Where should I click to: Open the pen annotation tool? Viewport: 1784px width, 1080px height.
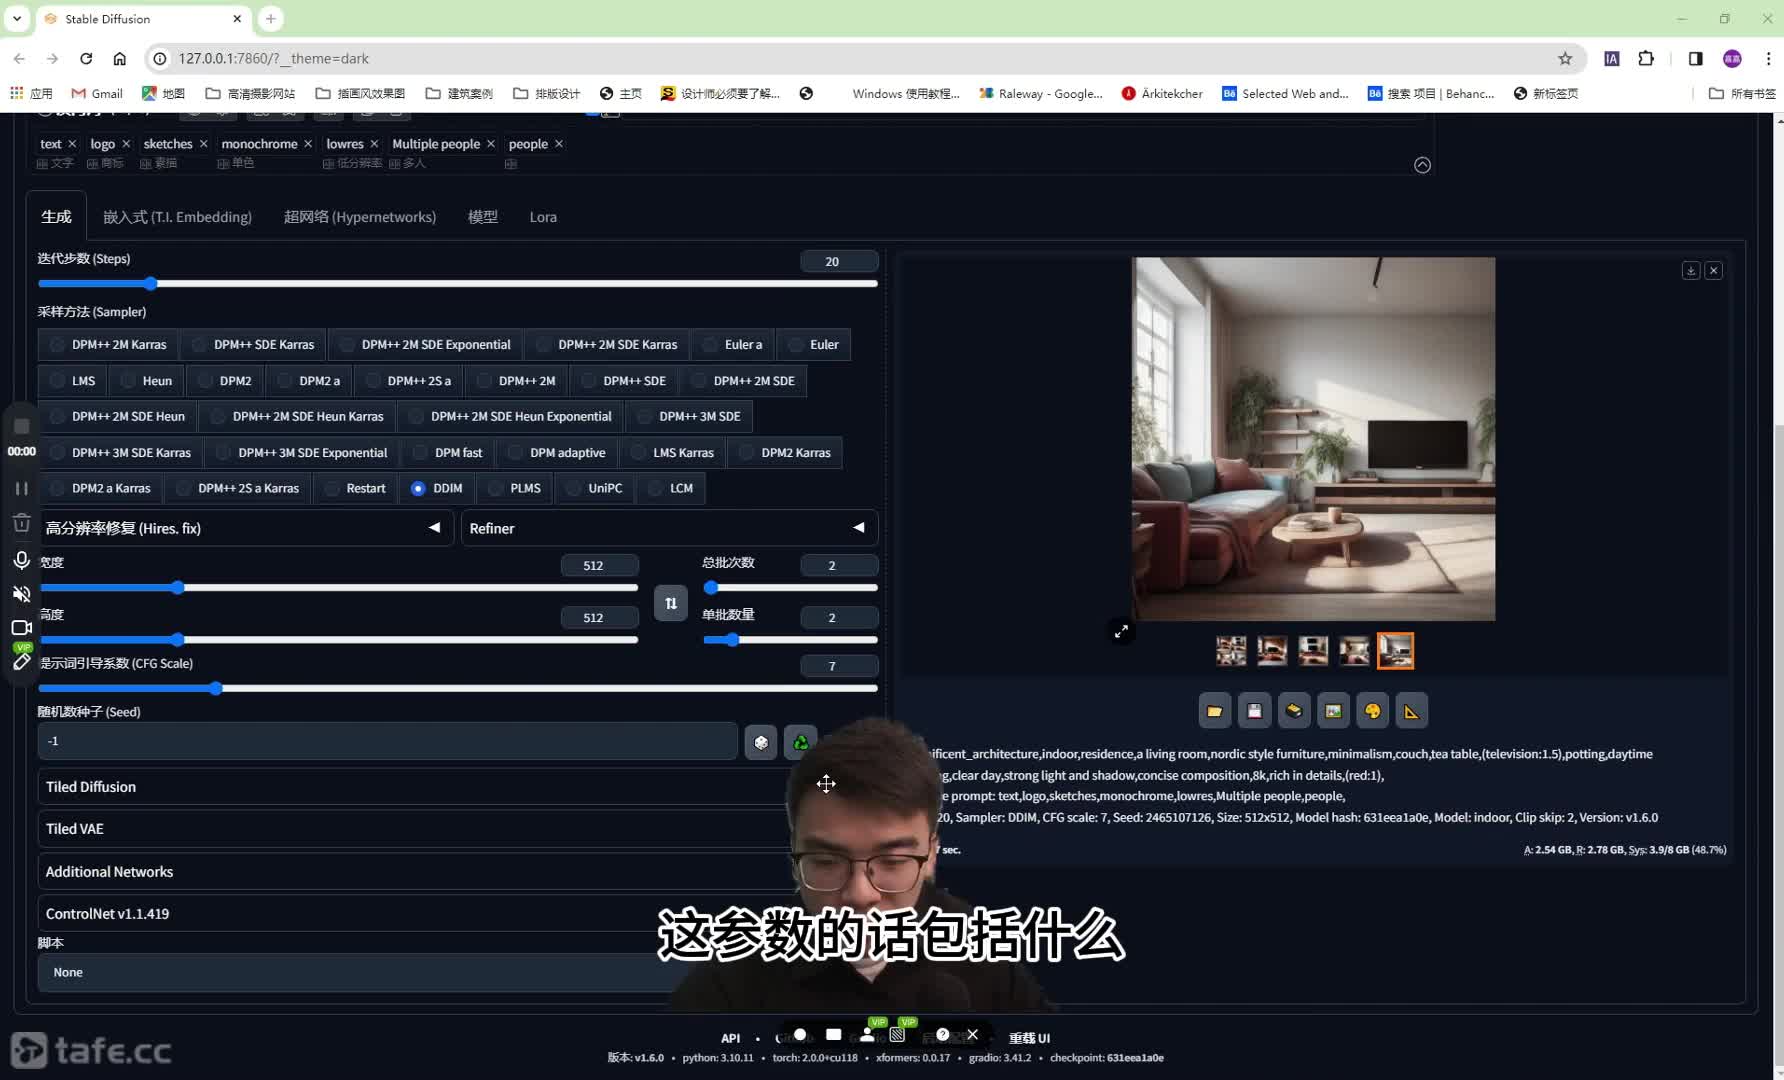click(21, 661)
